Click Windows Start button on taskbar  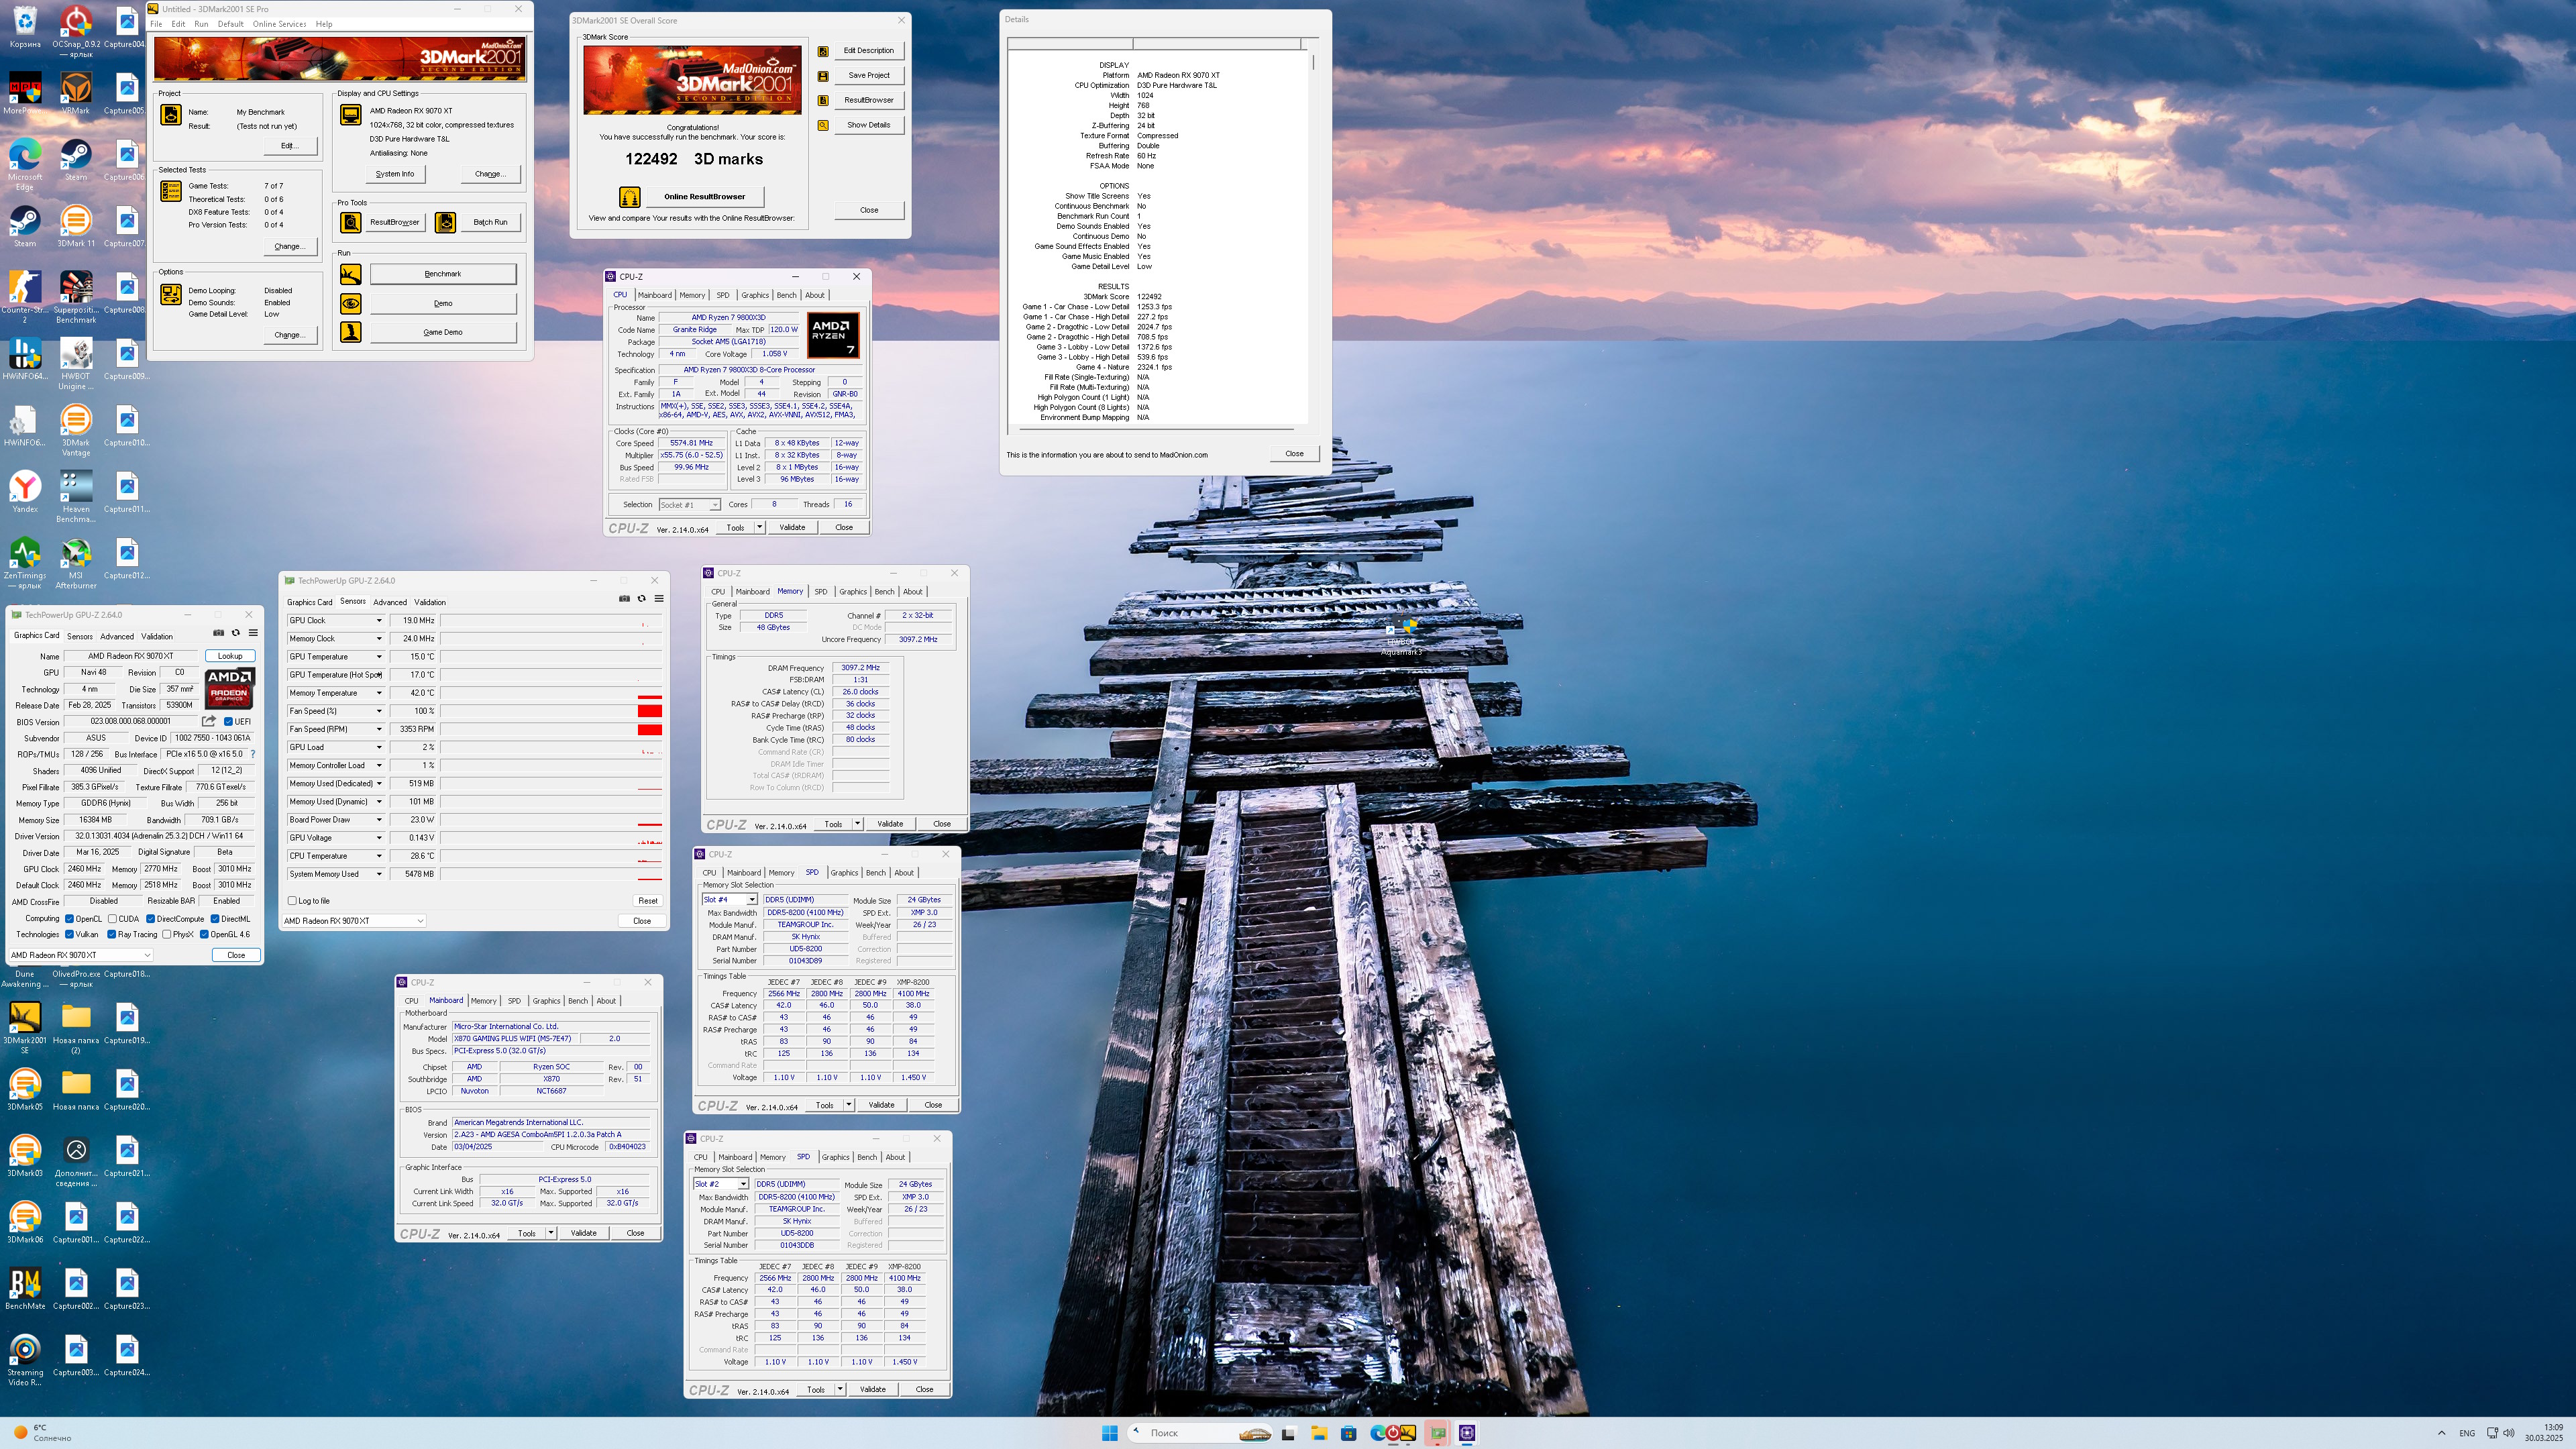point(1109,1433)
